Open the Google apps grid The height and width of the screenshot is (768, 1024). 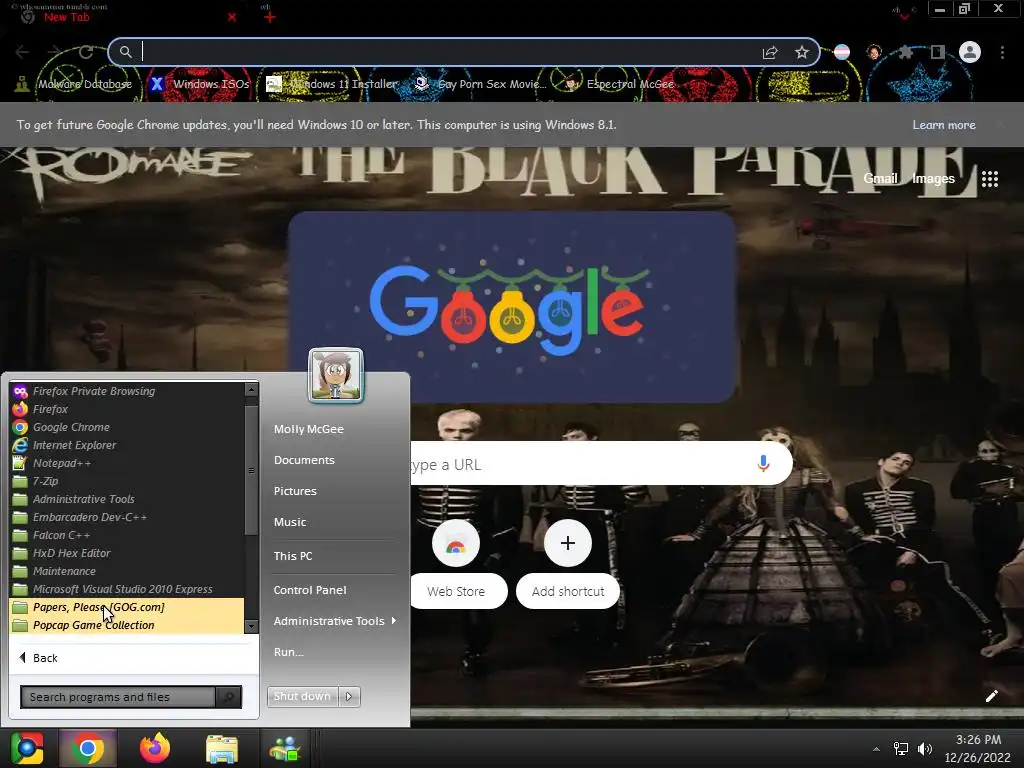click(x=990, y=179)
